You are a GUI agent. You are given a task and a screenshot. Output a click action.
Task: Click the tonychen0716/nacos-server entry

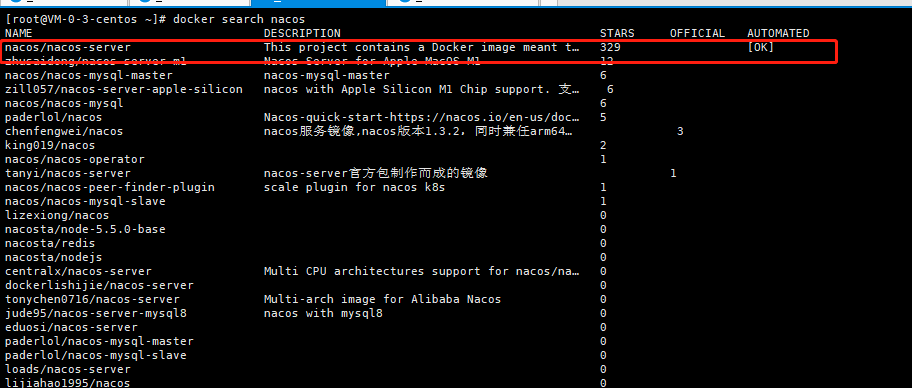click(x=92, y=299)
